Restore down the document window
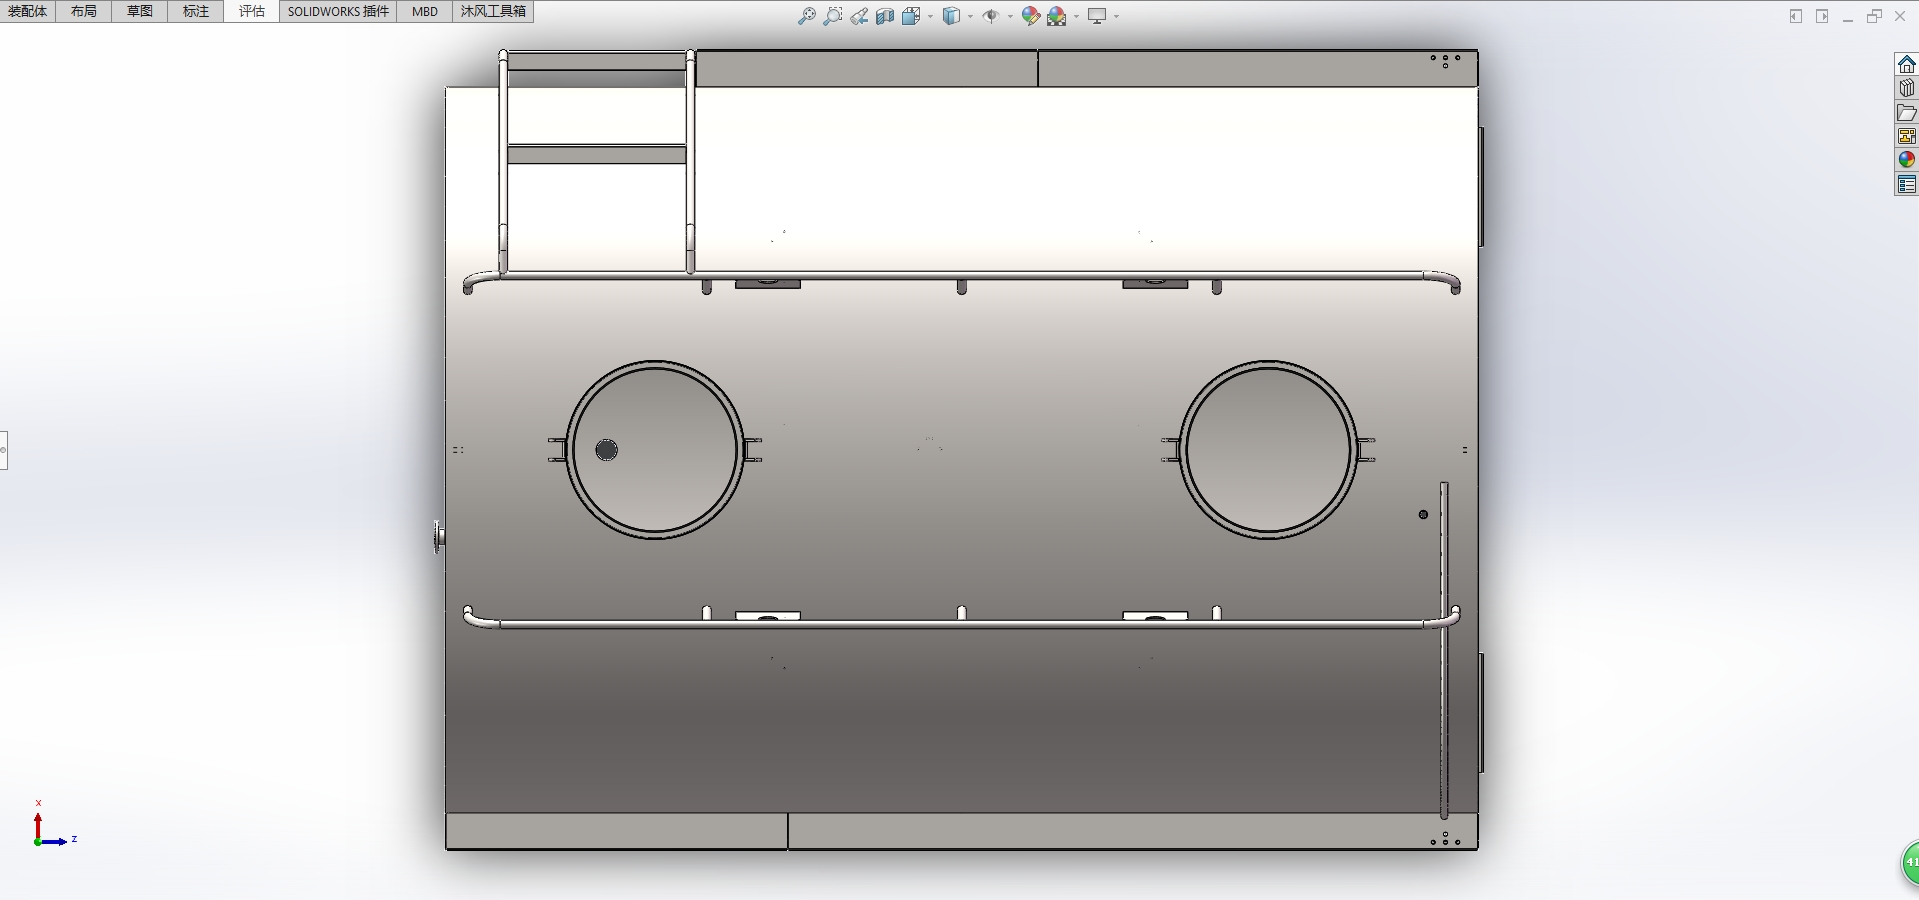1919x900 pixels. coord(1874,16)
